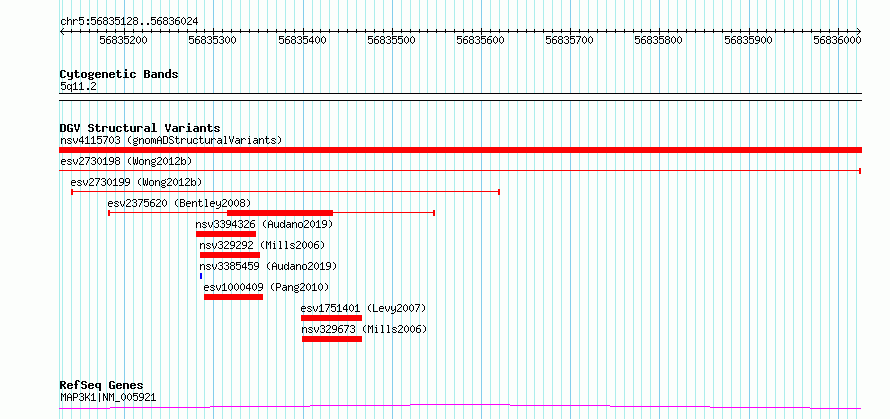Click ruler position 56836000
The height and width of the screenshot is (419, 890).
pos(838,40)
